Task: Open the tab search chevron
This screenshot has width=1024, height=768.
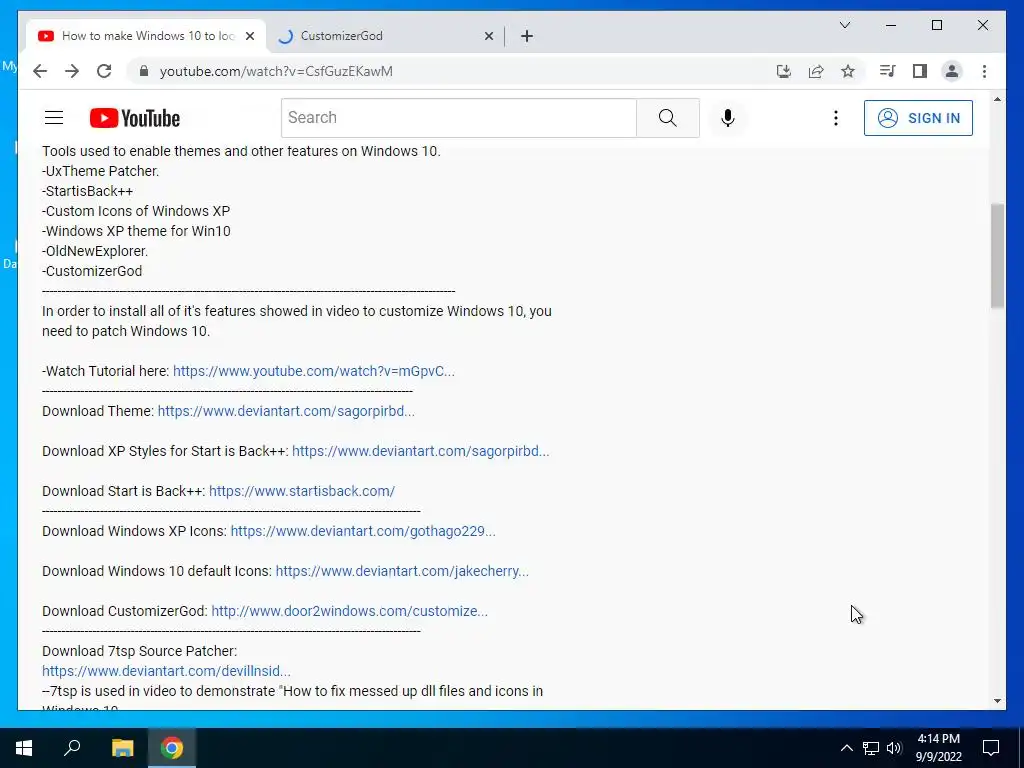Action: pos(844,25)
